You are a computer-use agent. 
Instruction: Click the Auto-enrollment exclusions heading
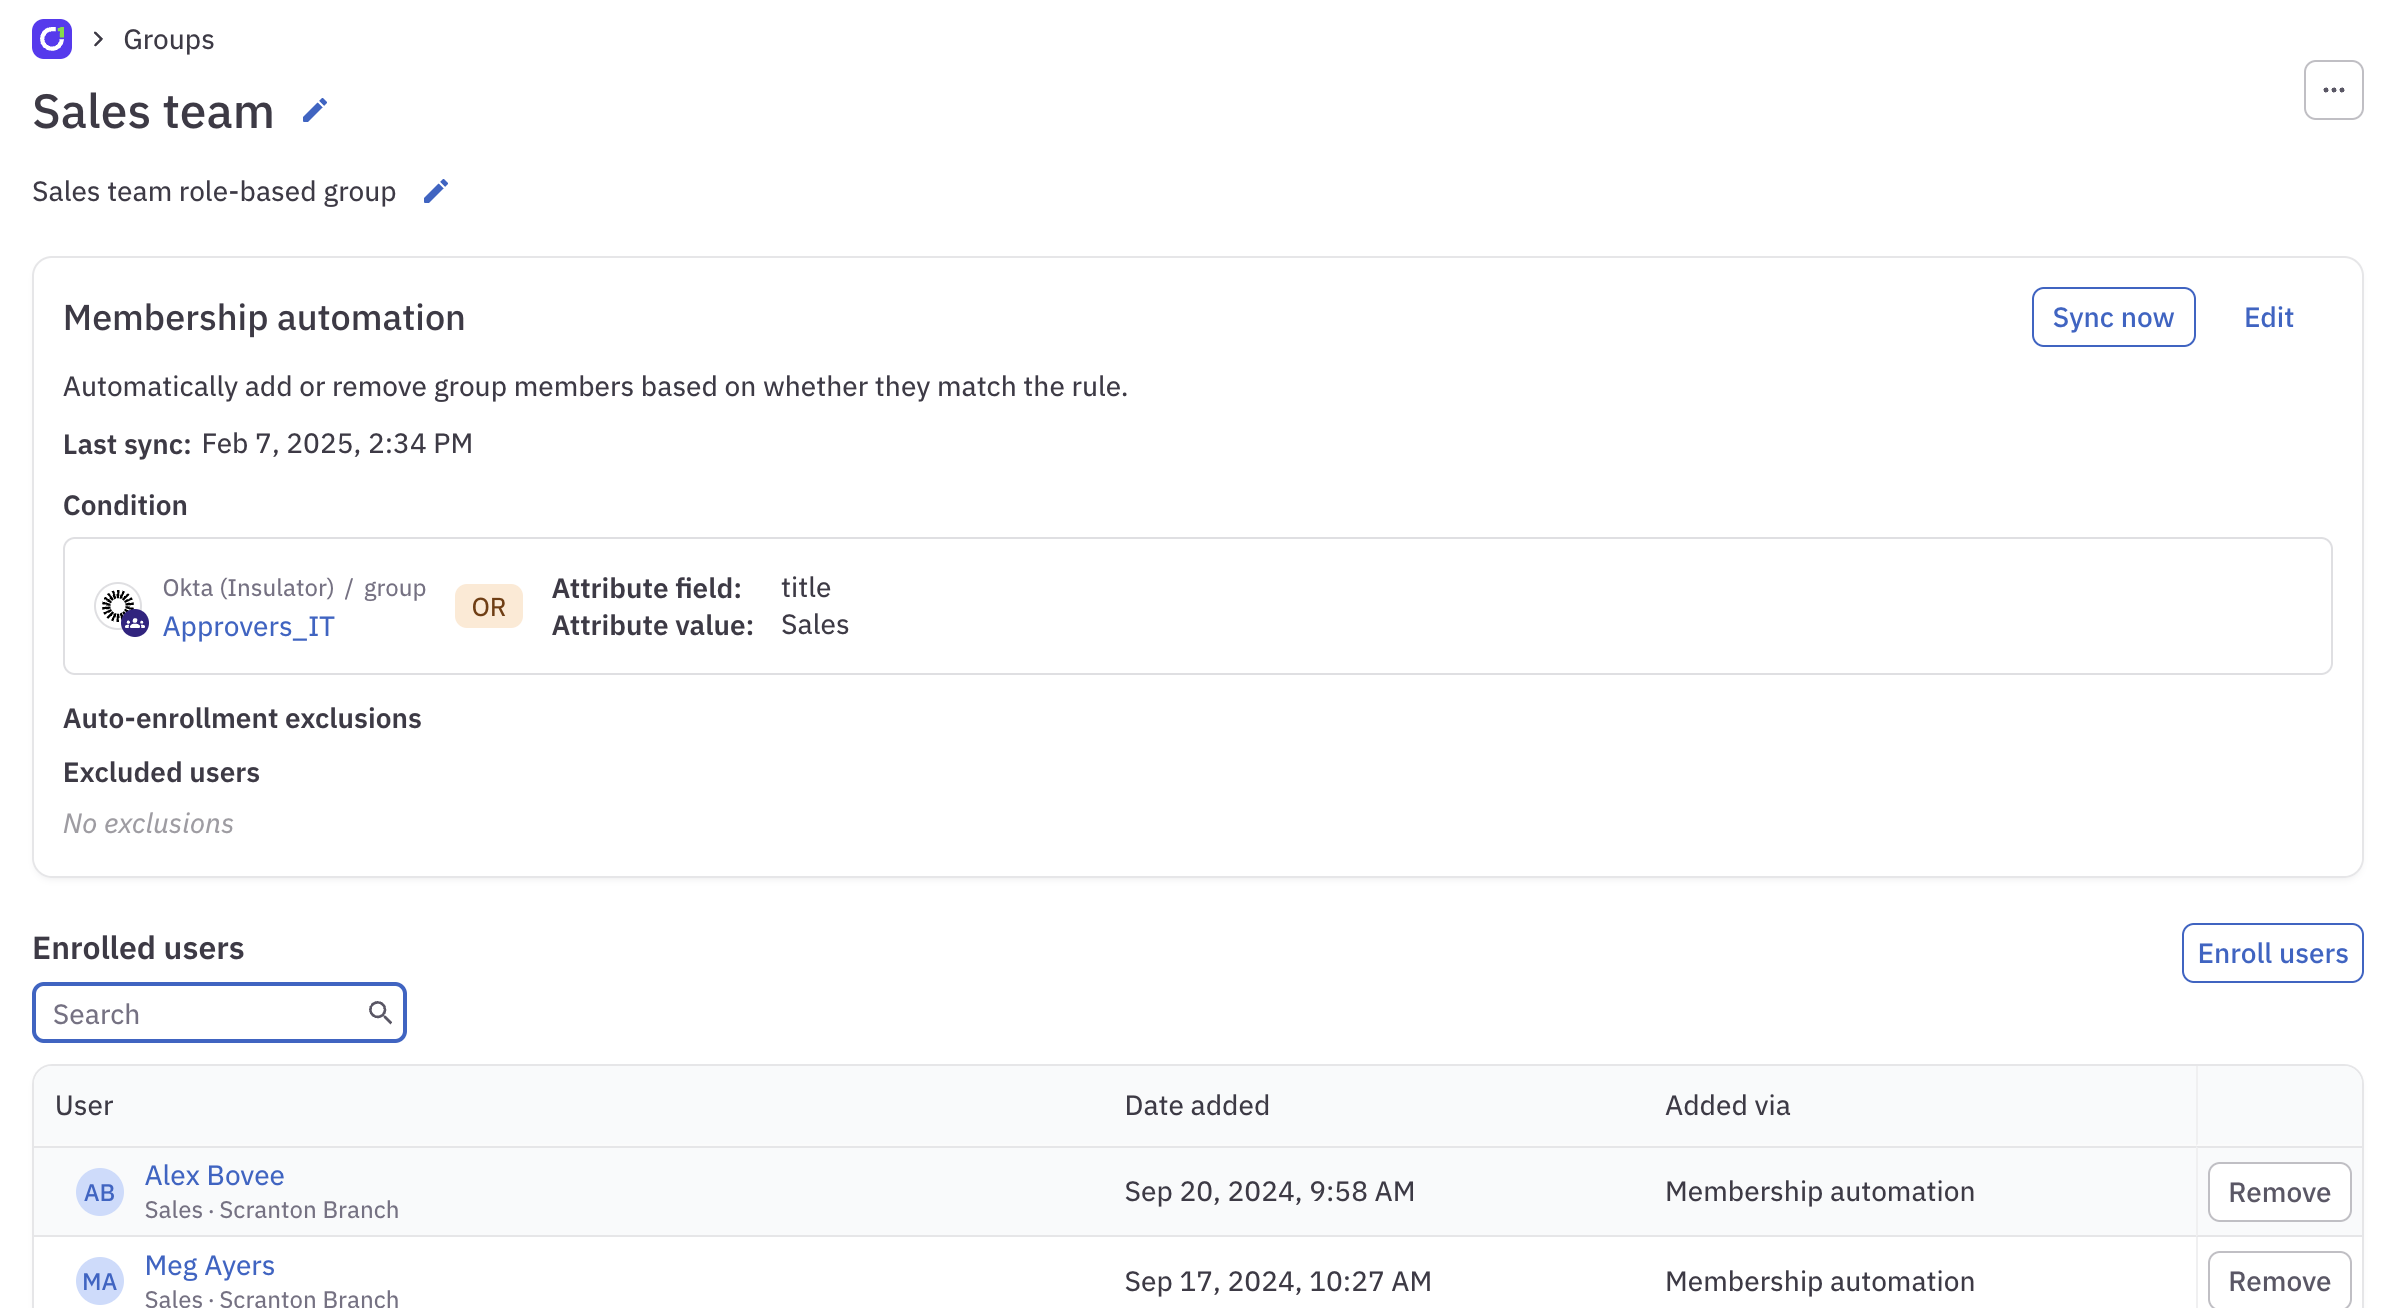coord(242,718)
